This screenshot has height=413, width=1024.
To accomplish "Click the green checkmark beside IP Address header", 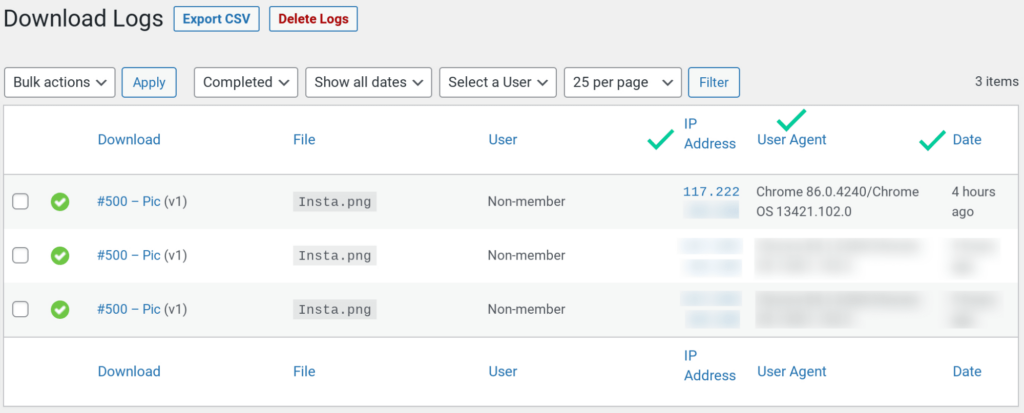I will pos(660,141).
